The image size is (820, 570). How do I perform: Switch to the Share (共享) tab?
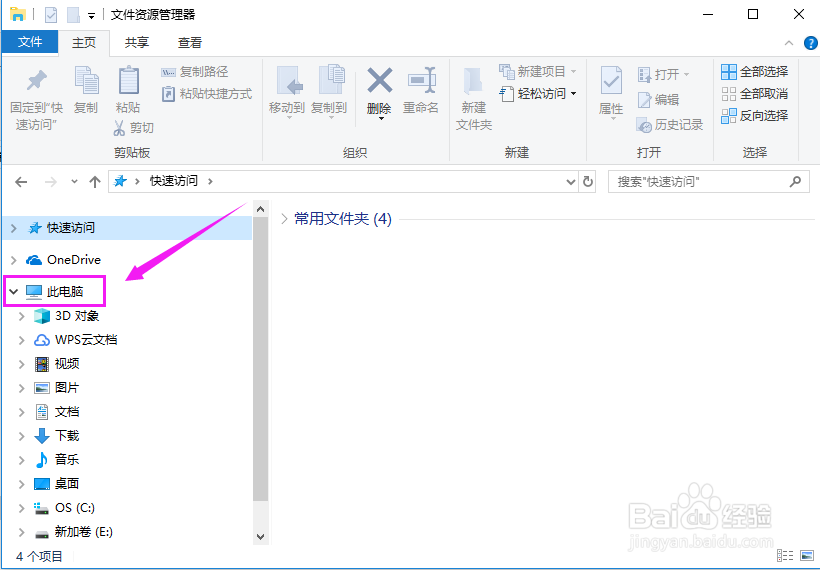[137, 43]
